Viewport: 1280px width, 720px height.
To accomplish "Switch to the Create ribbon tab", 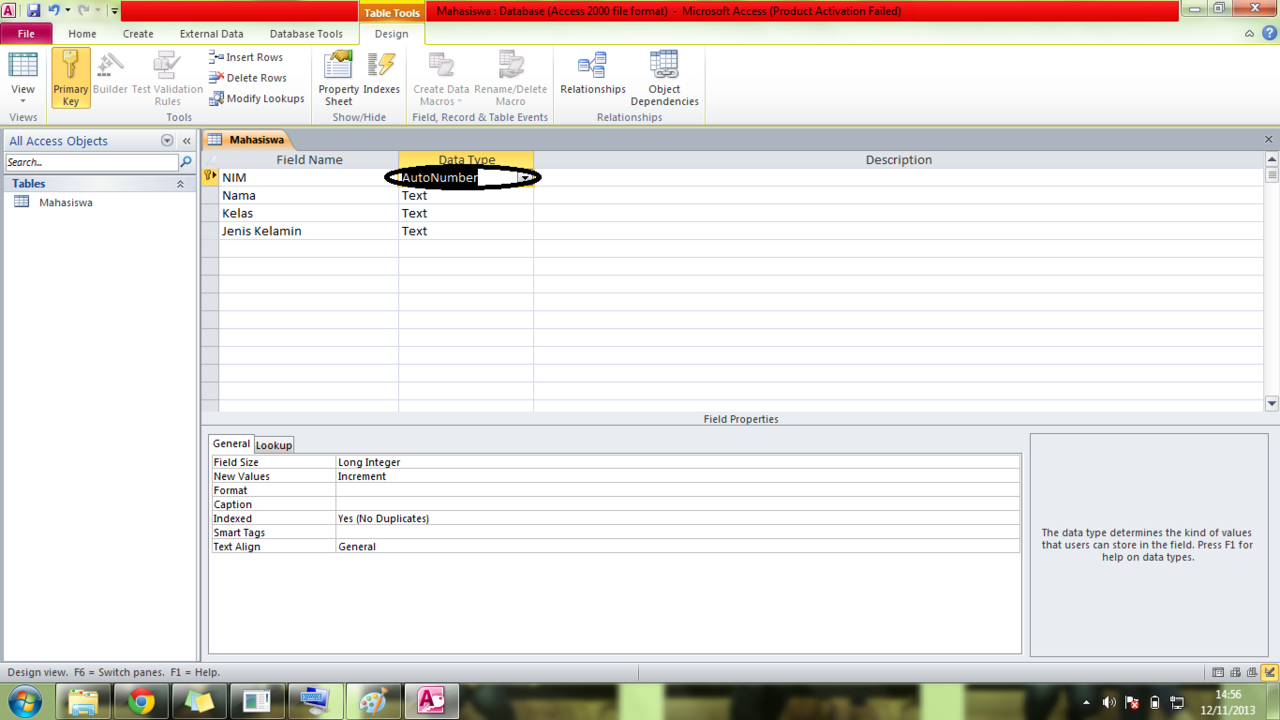I will pyautogui.click(x=138, y=33).
